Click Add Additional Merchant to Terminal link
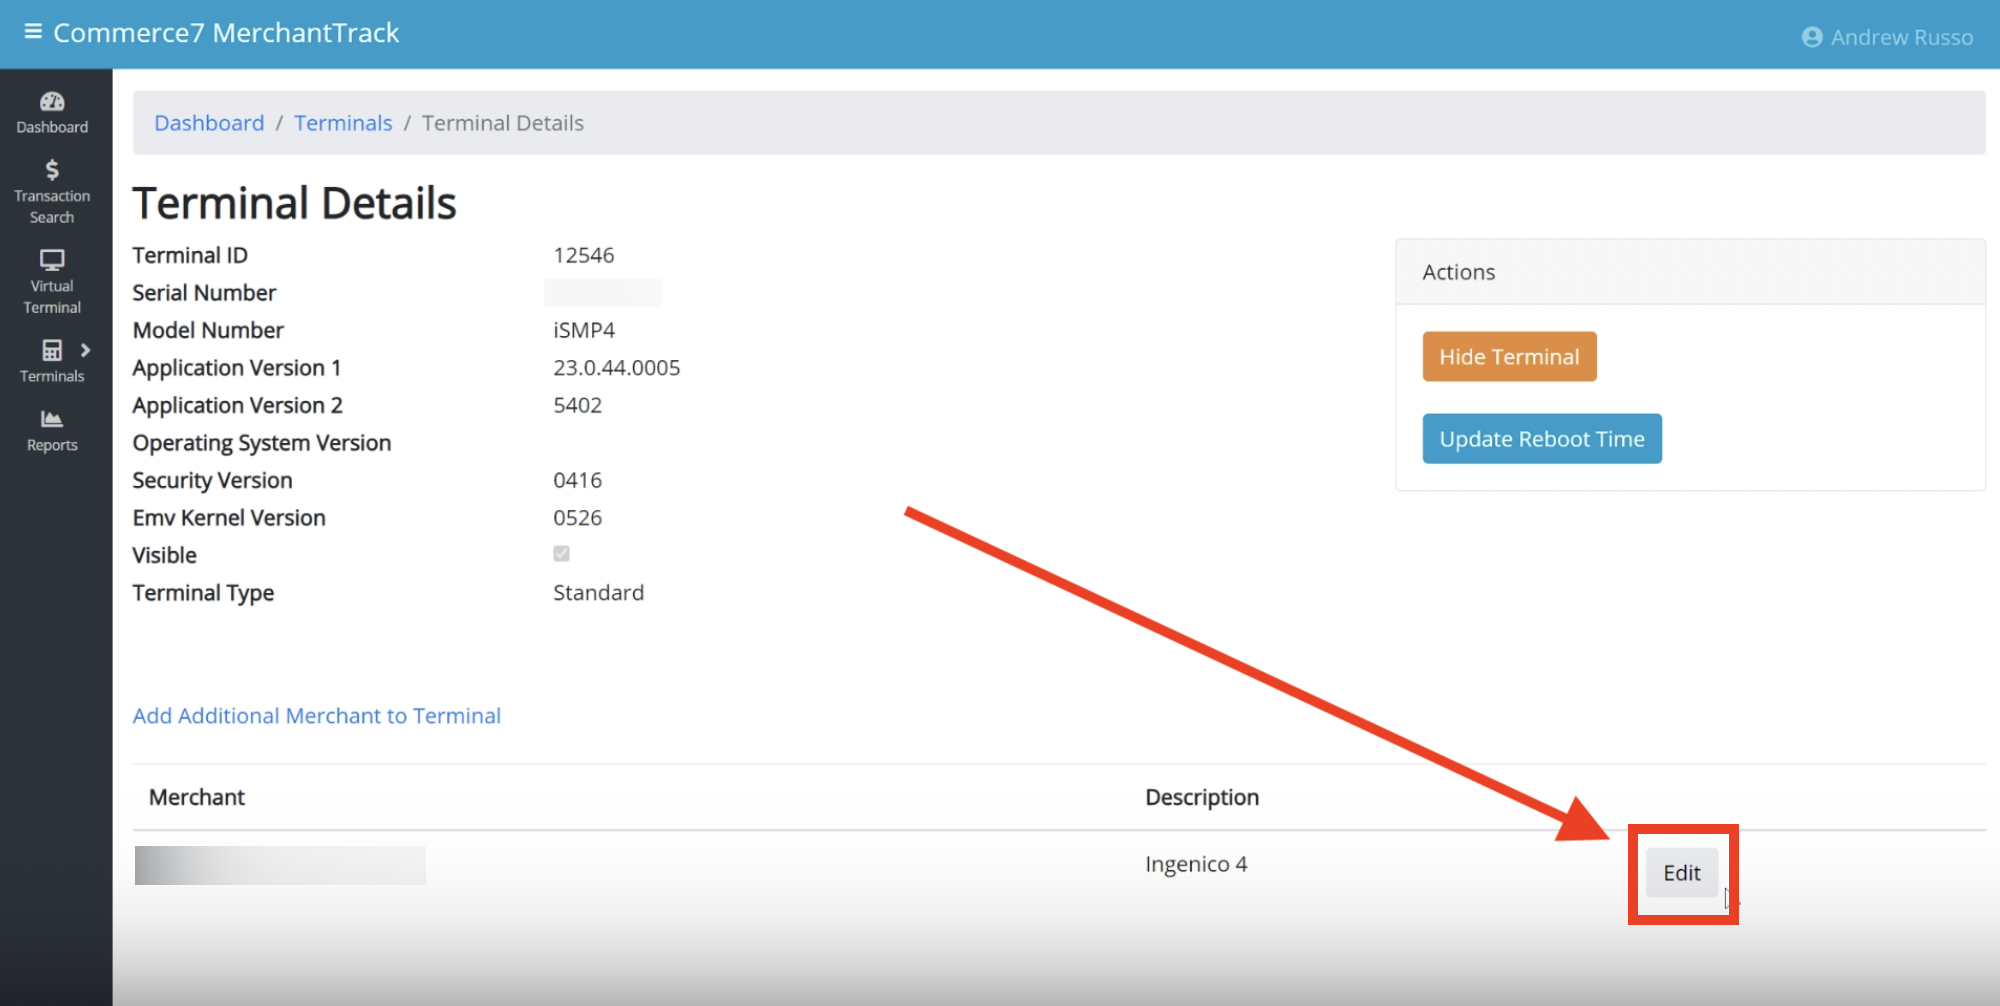 tap(316, 716)
